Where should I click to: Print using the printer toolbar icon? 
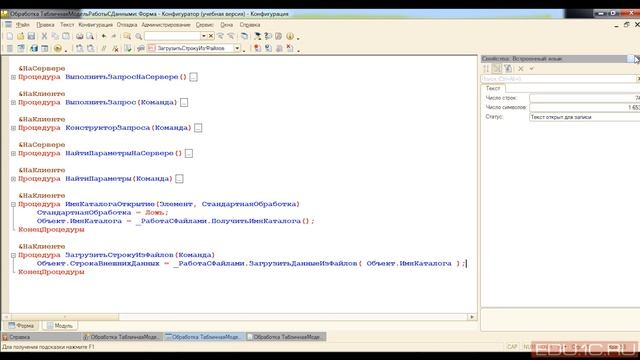[79, 36]
